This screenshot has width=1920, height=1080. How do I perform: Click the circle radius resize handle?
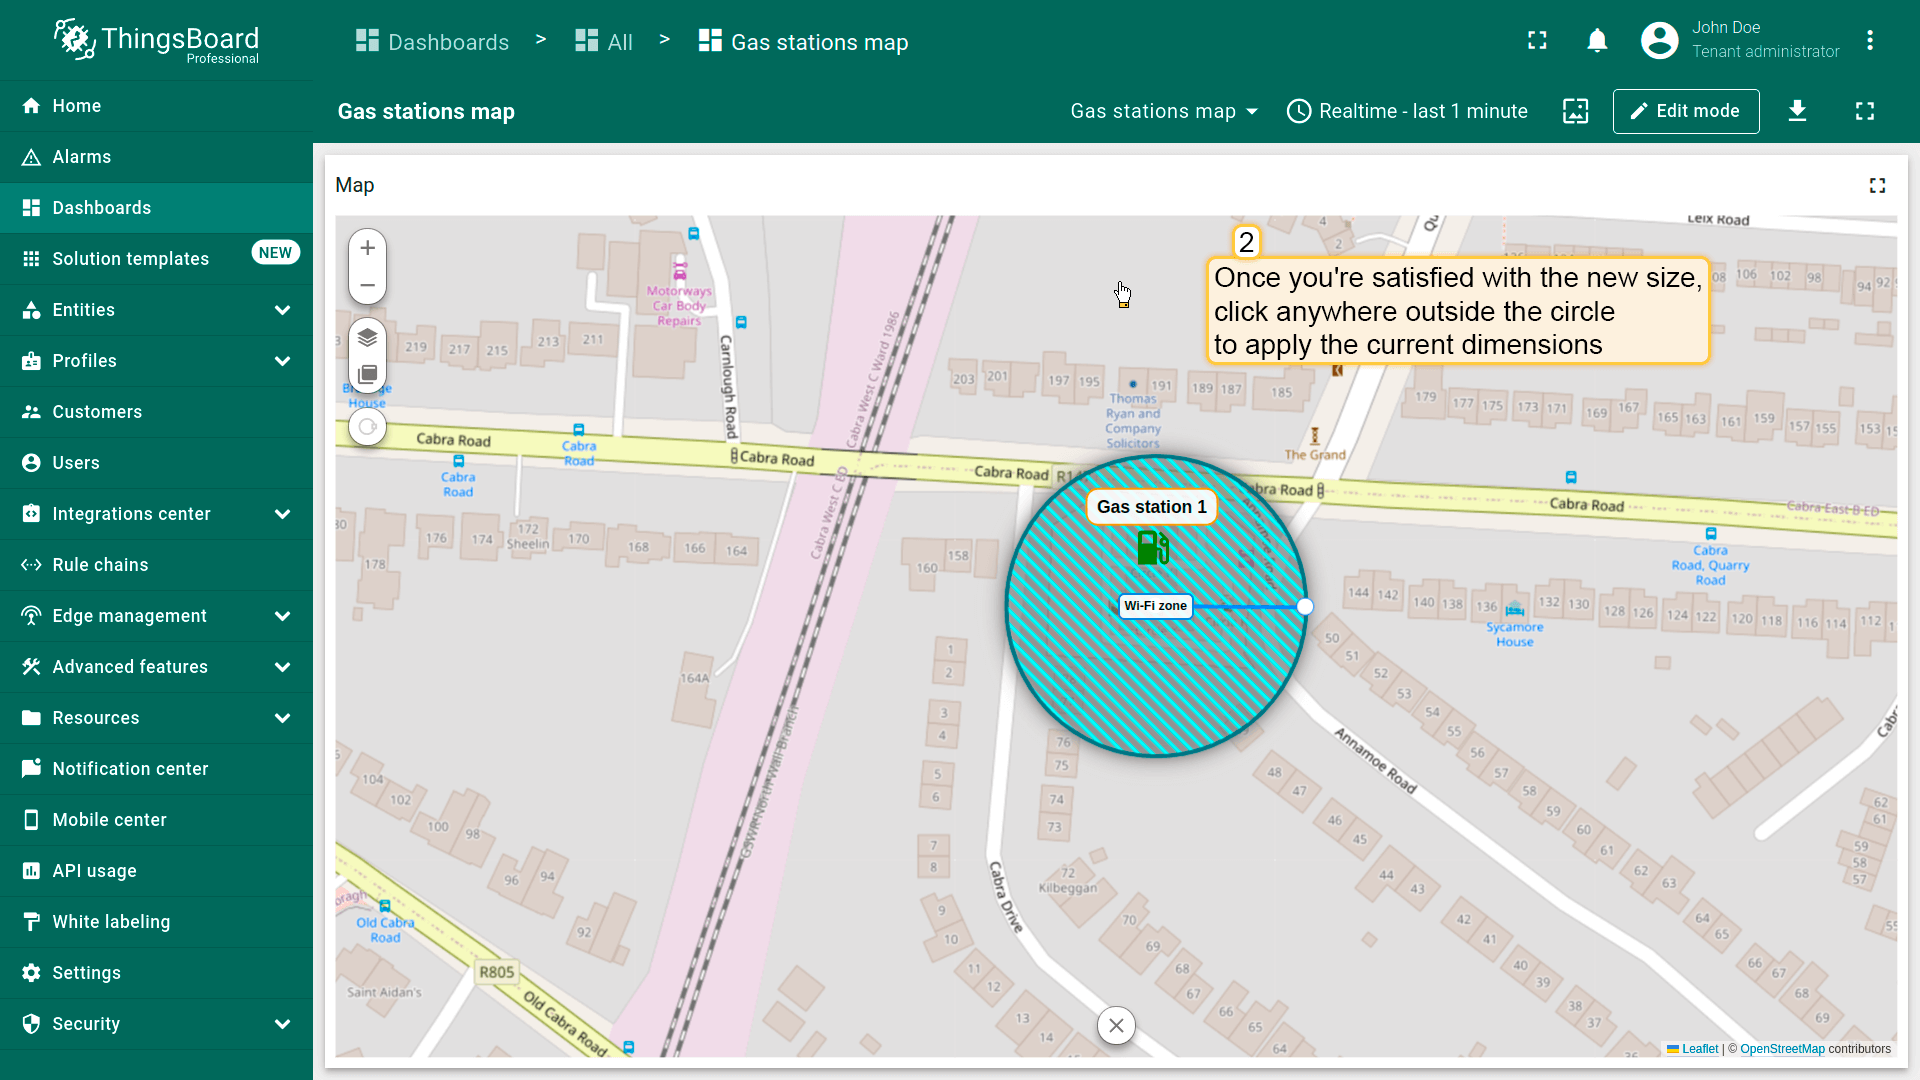(x=1304, y=607)
